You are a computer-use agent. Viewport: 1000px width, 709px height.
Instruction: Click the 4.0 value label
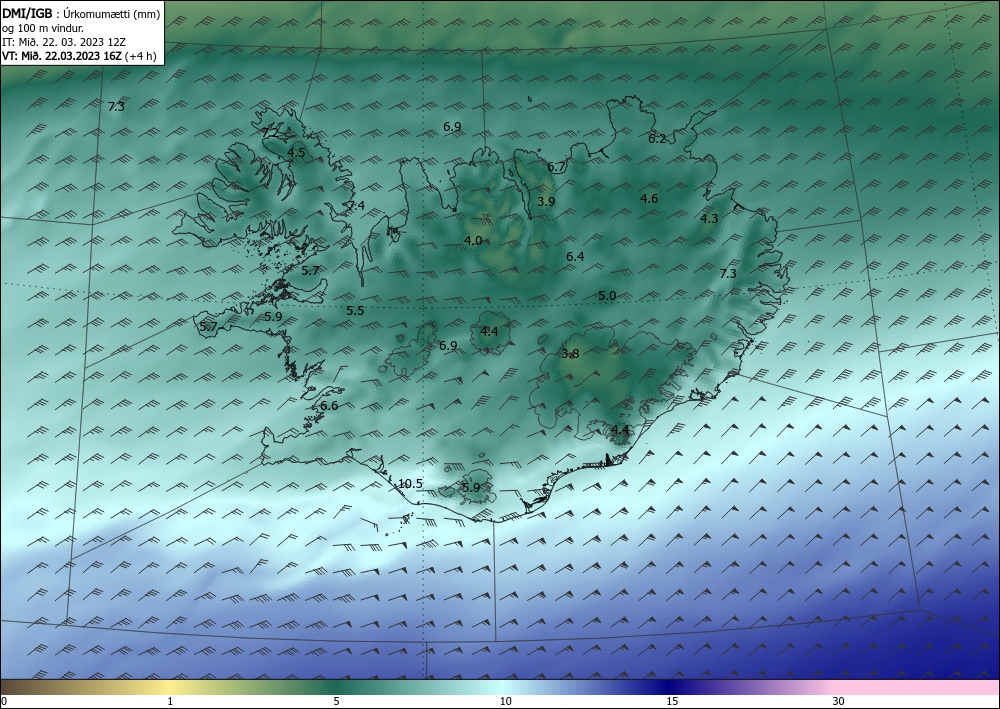[473, 241]
